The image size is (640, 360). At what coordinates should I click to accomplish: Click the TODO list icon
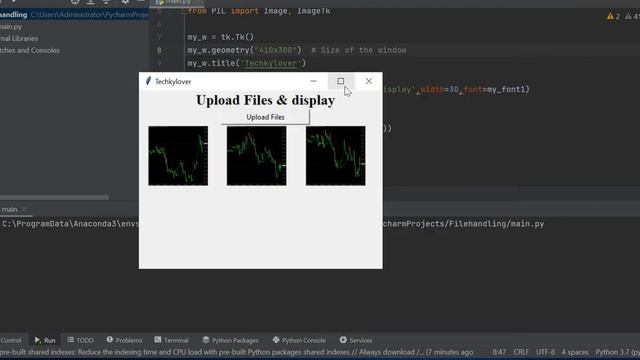(71, 340)
